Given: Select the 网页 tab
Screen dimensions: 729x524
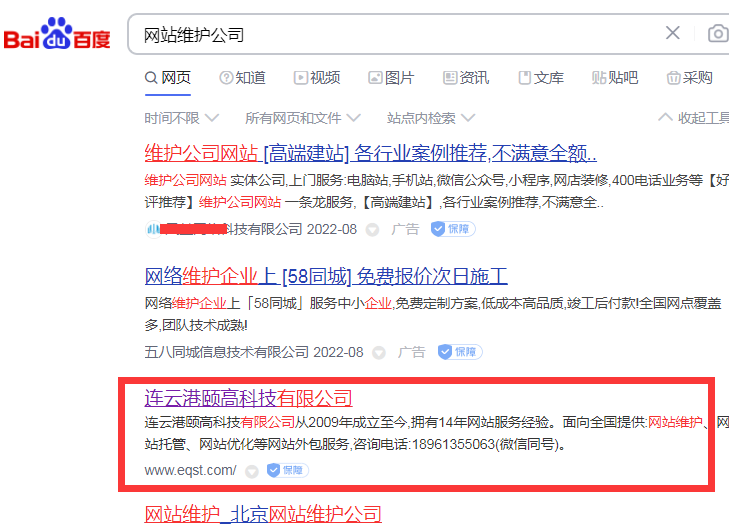Looking at the screenshot, I should pyautogui.click(x=168, y=78).
